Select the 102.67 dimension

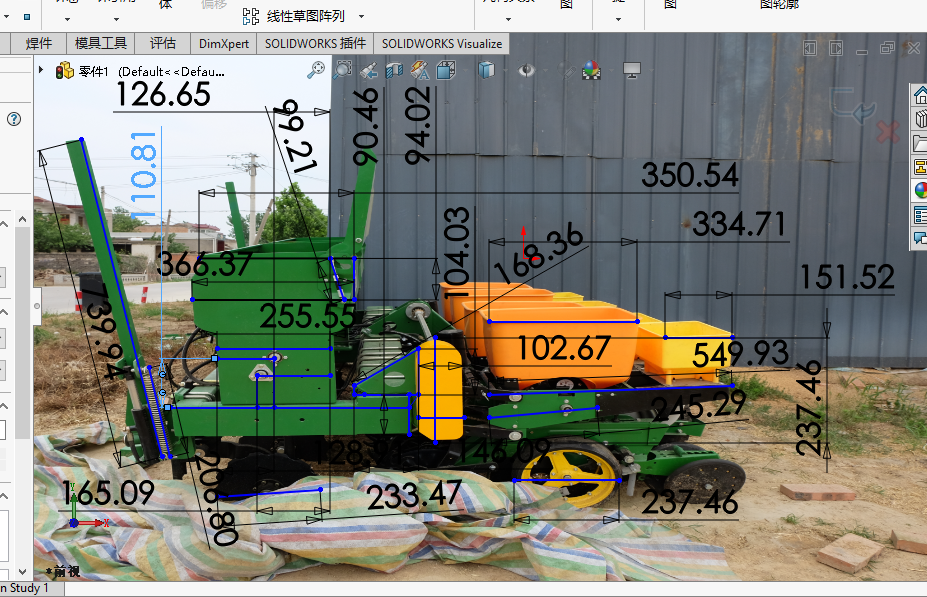(563, 348)
